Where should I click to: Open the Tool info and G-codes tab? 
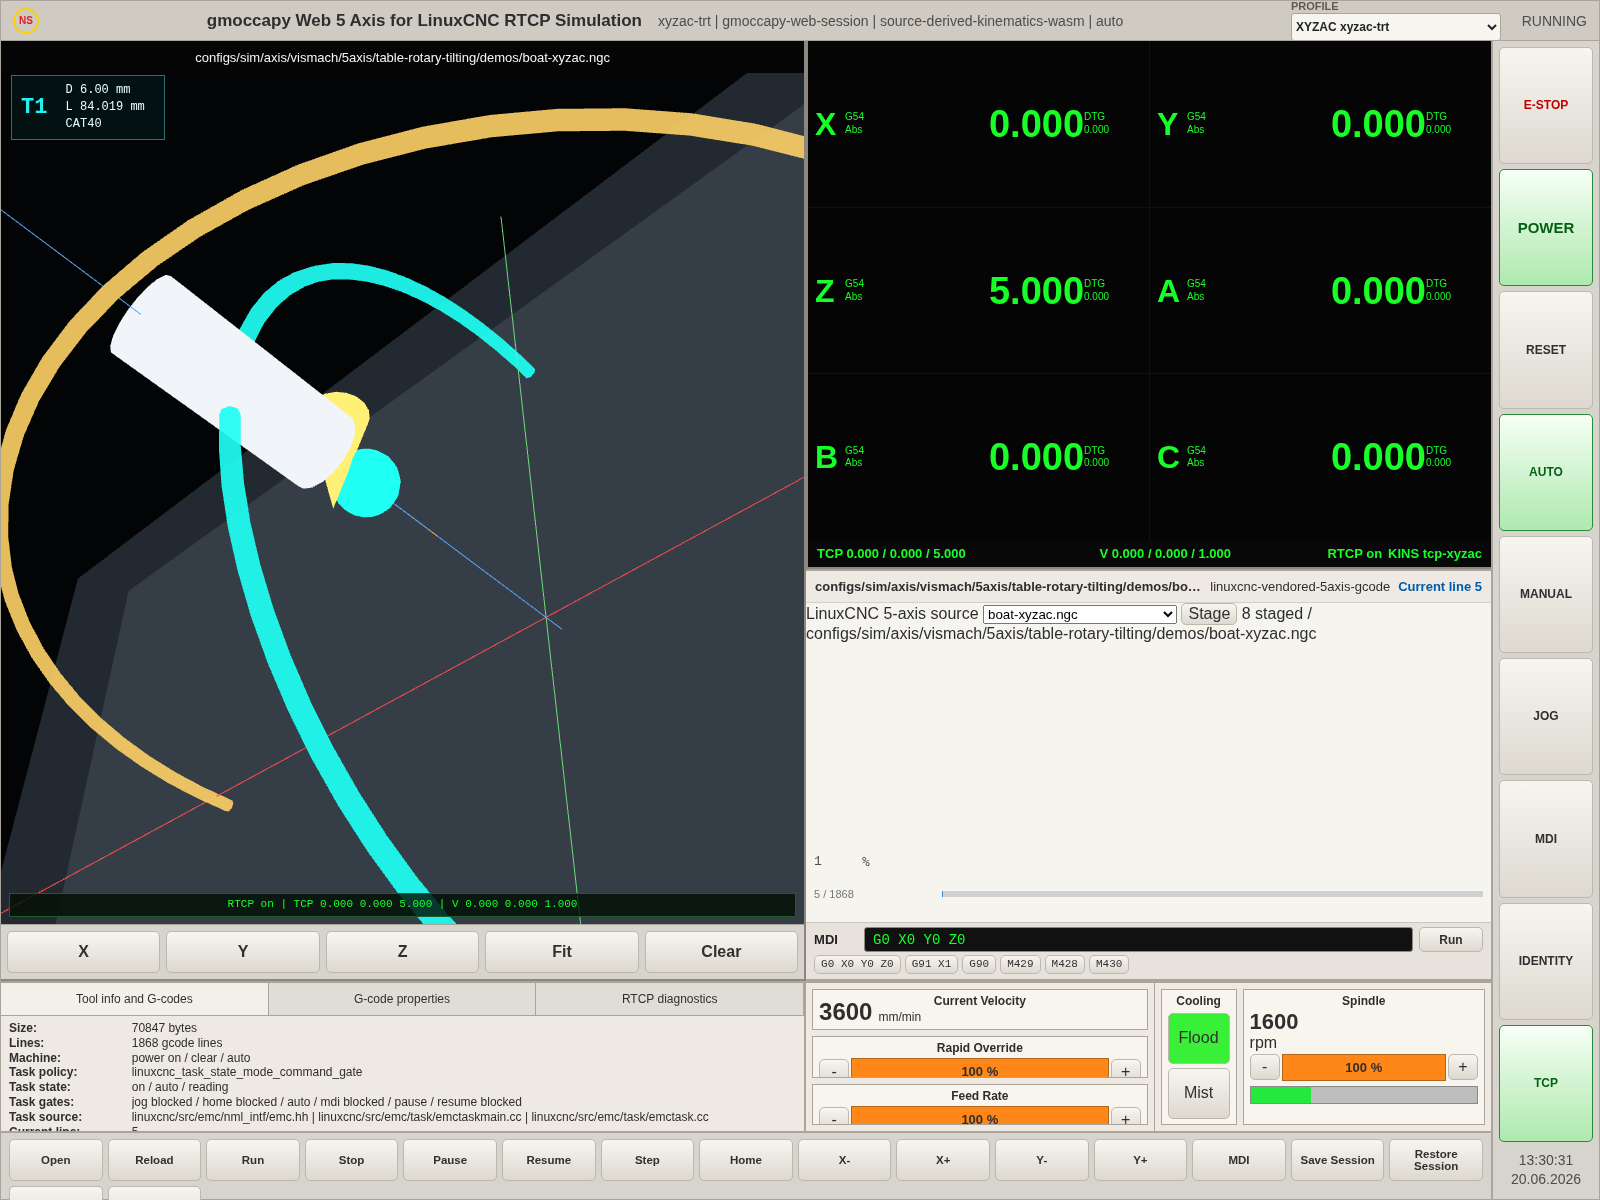point(134,999)
